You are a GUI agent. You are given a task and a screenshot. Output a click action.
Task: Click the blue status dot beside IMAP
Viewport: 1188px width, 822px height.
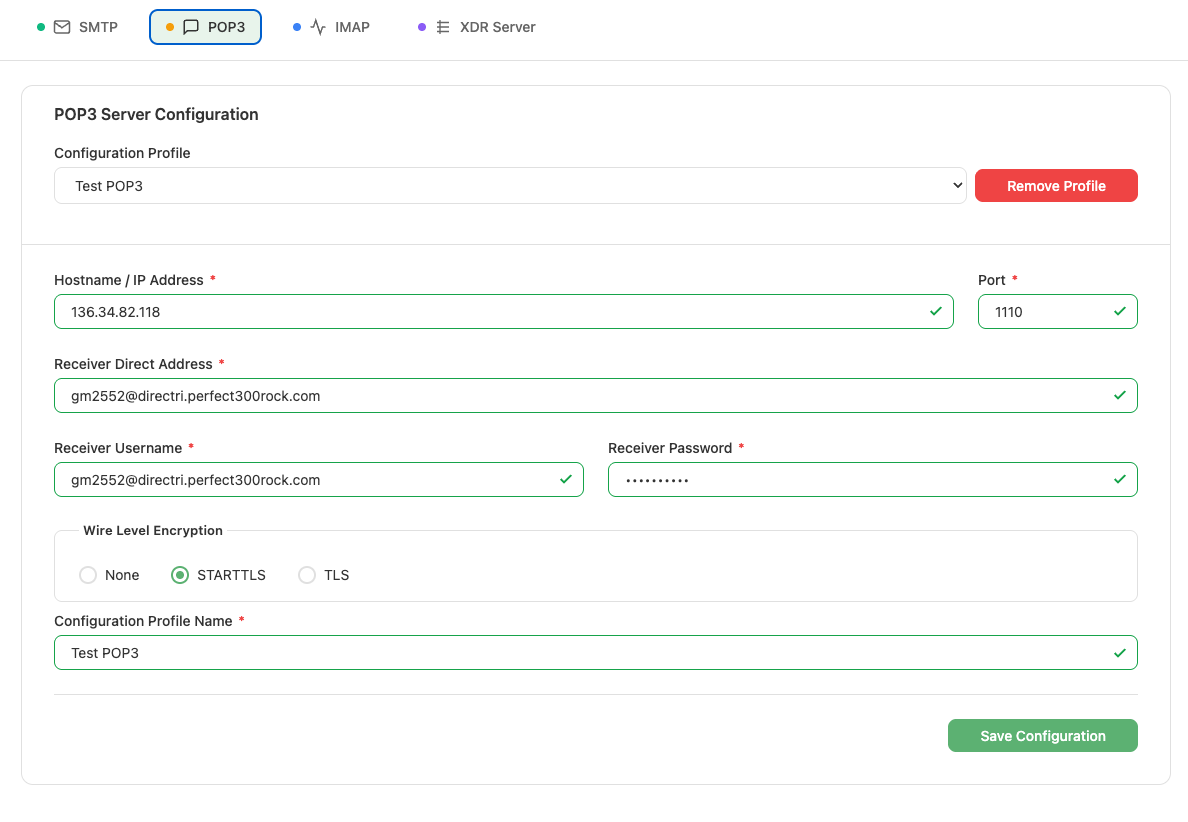point(297,27)
